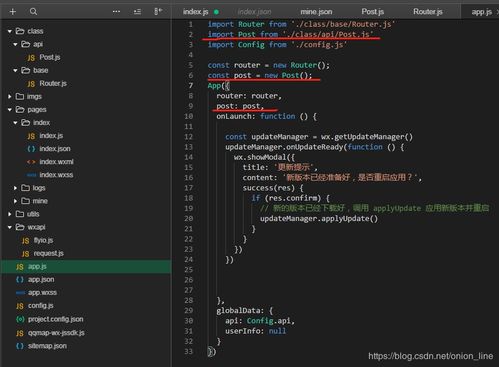
Task: Click braces icon beside app.json
Action: (20, 280)
